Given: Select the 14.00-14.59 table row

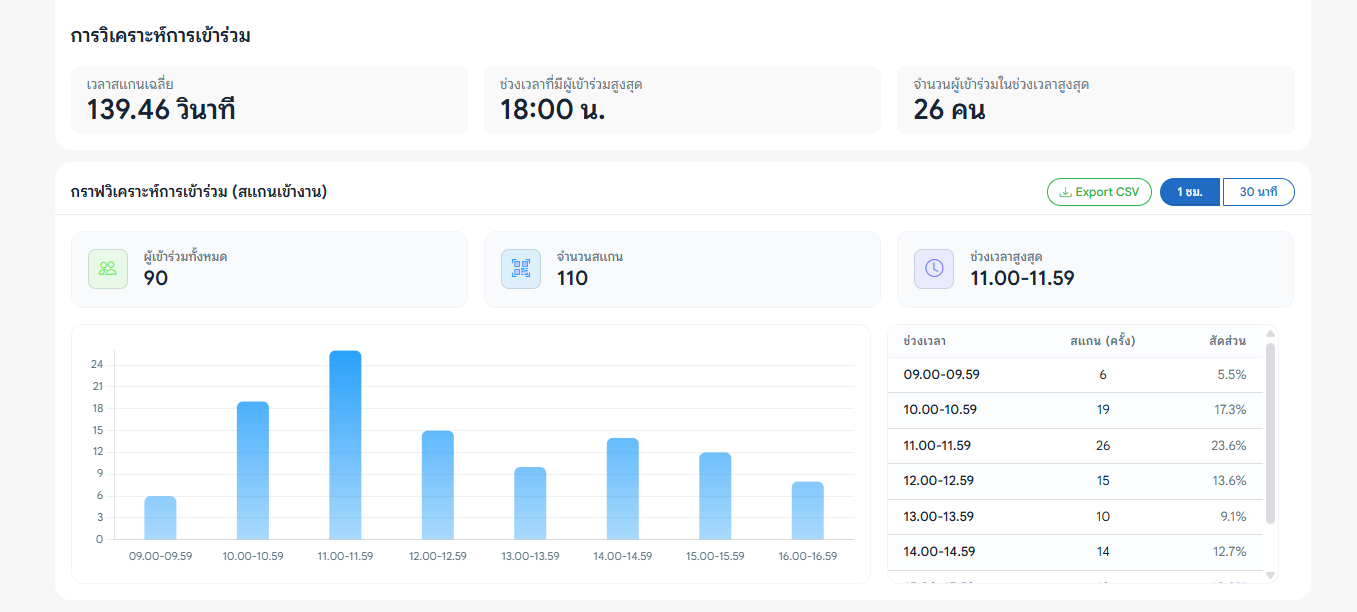Looking at the screenshot, I should pos(1075,552).
